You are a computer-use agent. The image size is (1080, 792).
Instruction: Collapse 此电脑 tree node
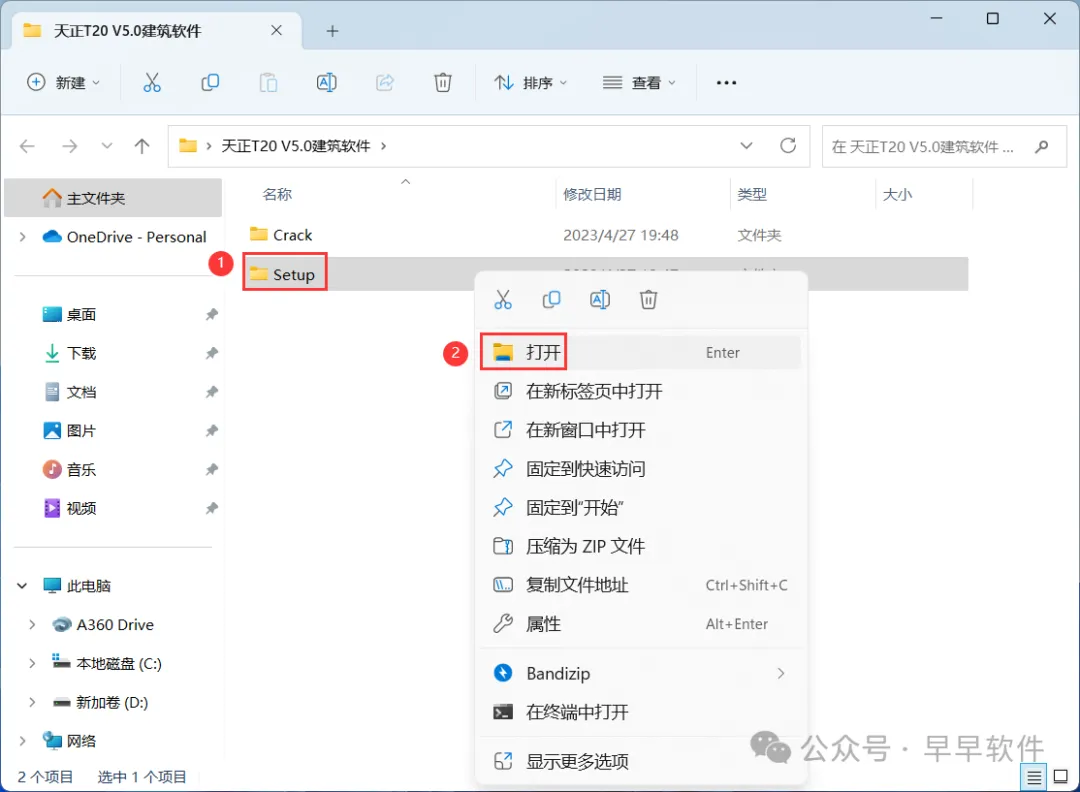coord(22,586)
